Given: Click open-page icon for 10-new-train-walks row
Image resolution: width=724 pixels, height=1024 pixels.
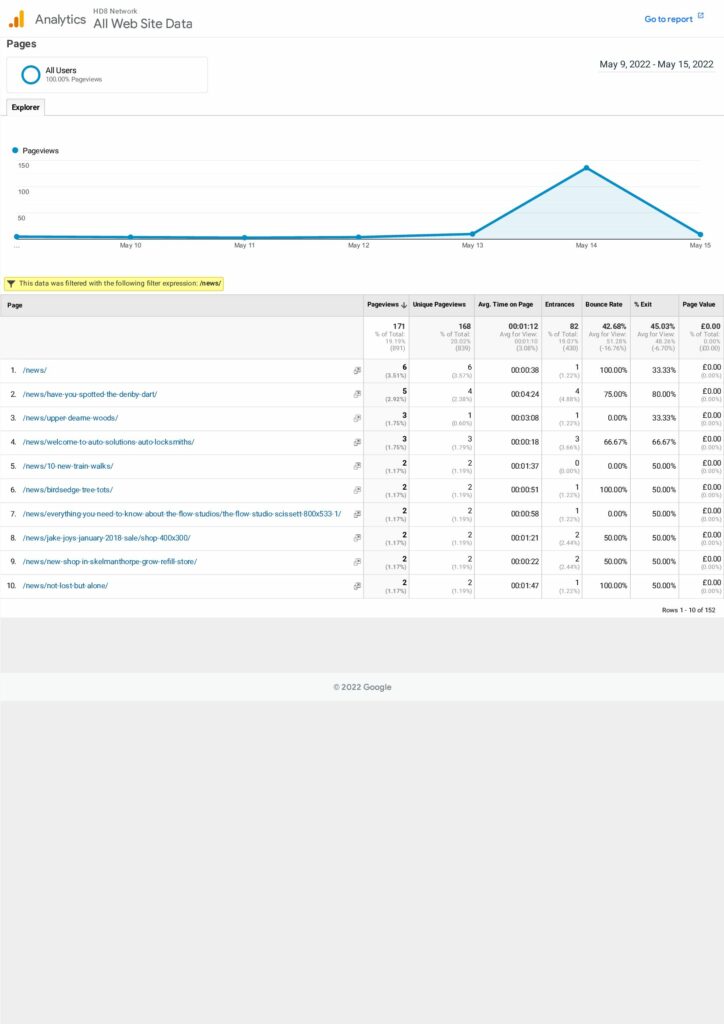Looking at the screenshot, I should 357,466.
